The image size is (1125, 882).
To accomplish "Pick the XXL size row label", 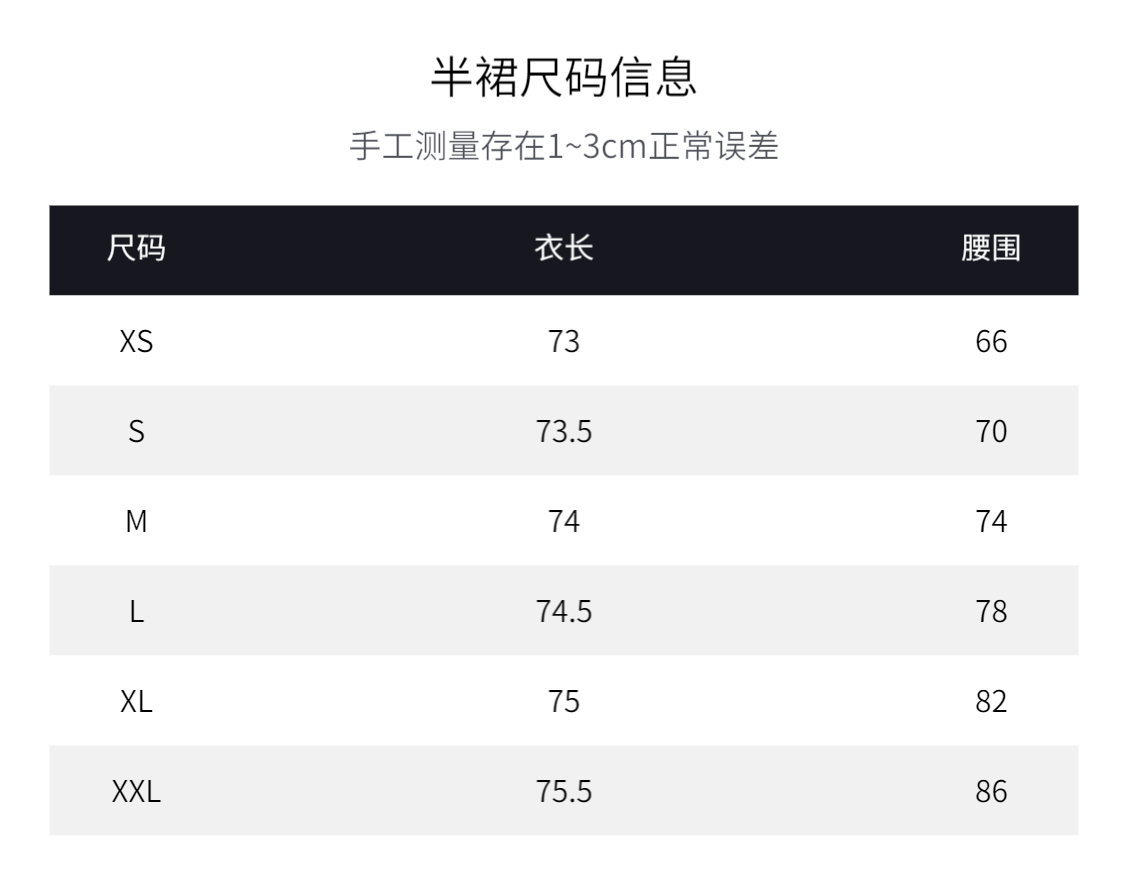I will pos(136,792).
